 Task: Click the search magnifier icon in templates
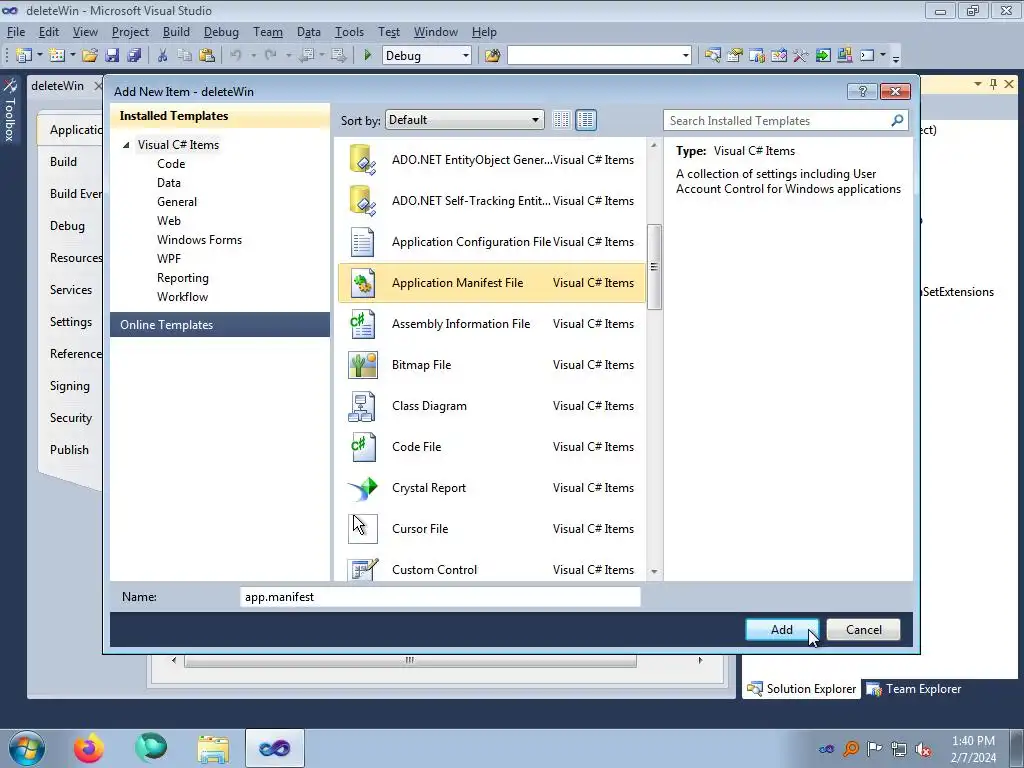(897, 120)
